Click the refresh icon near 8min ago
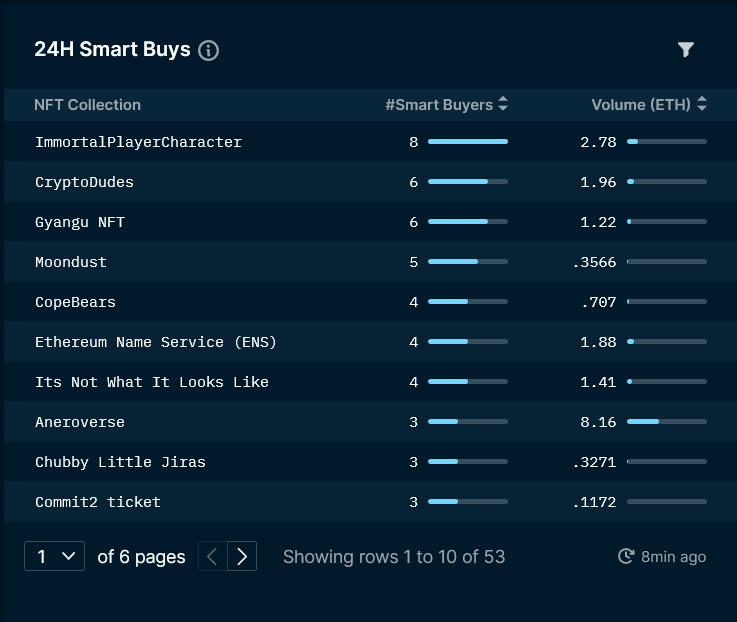The height and width of the screenshot is (622, 737). point(626,556)
